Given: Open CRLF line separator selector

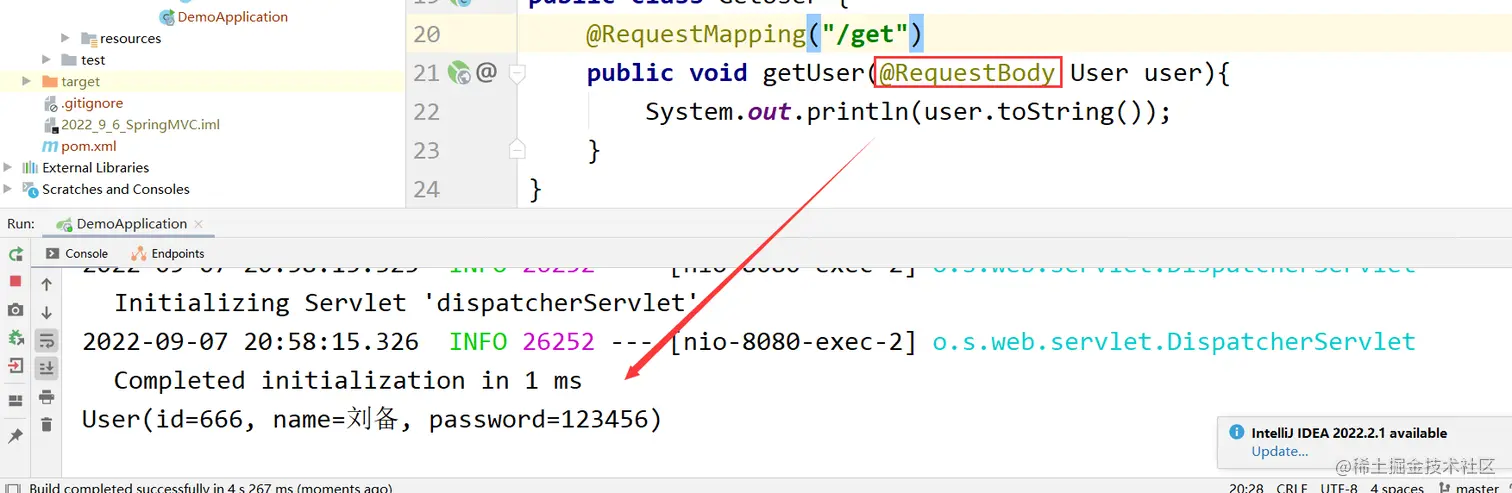Looking at the screenshot, I should point(1292,488).
